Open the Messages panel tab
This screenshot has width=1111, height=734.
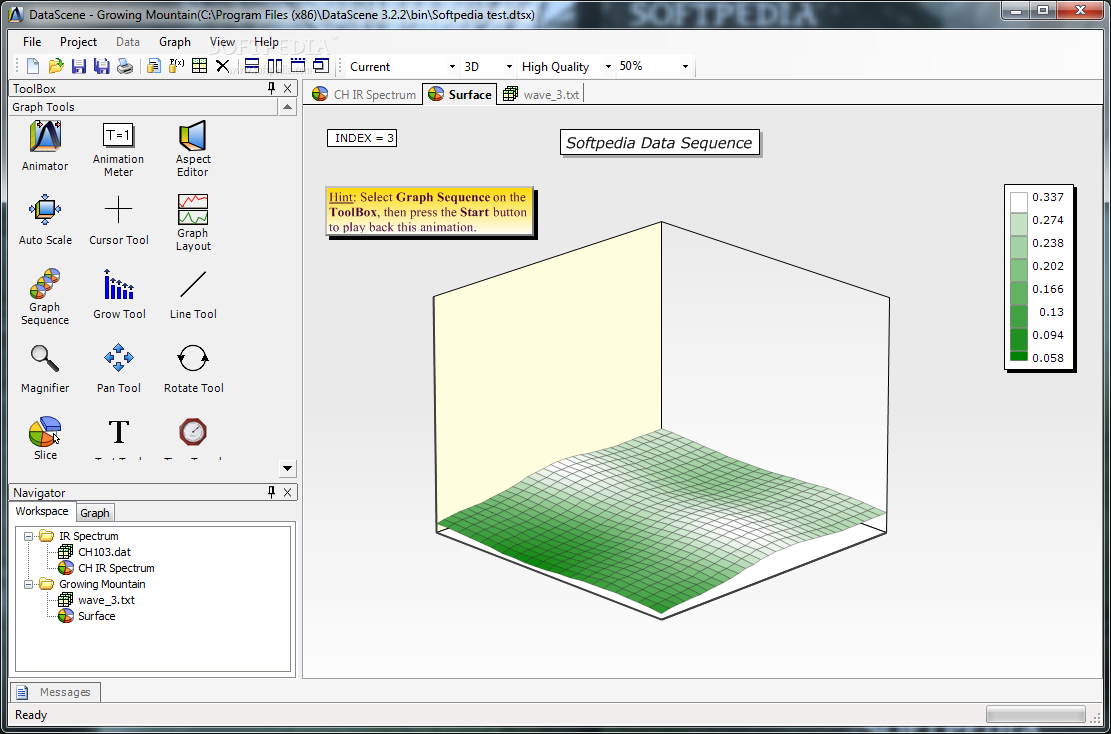(x=55, y=692)
